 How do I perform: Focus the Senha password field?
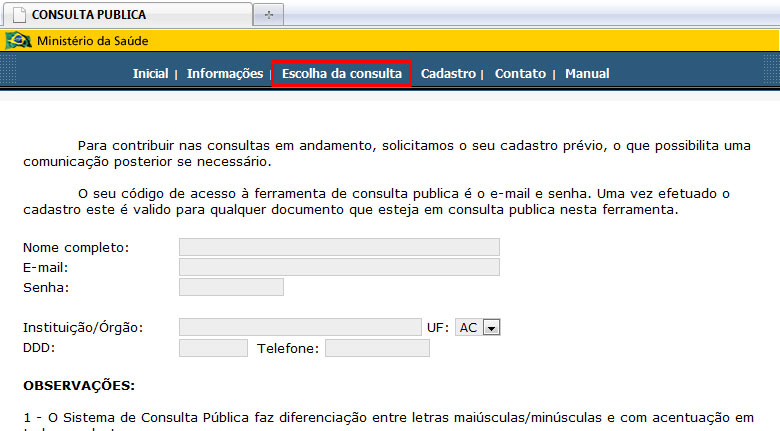[x=231, y=287]
